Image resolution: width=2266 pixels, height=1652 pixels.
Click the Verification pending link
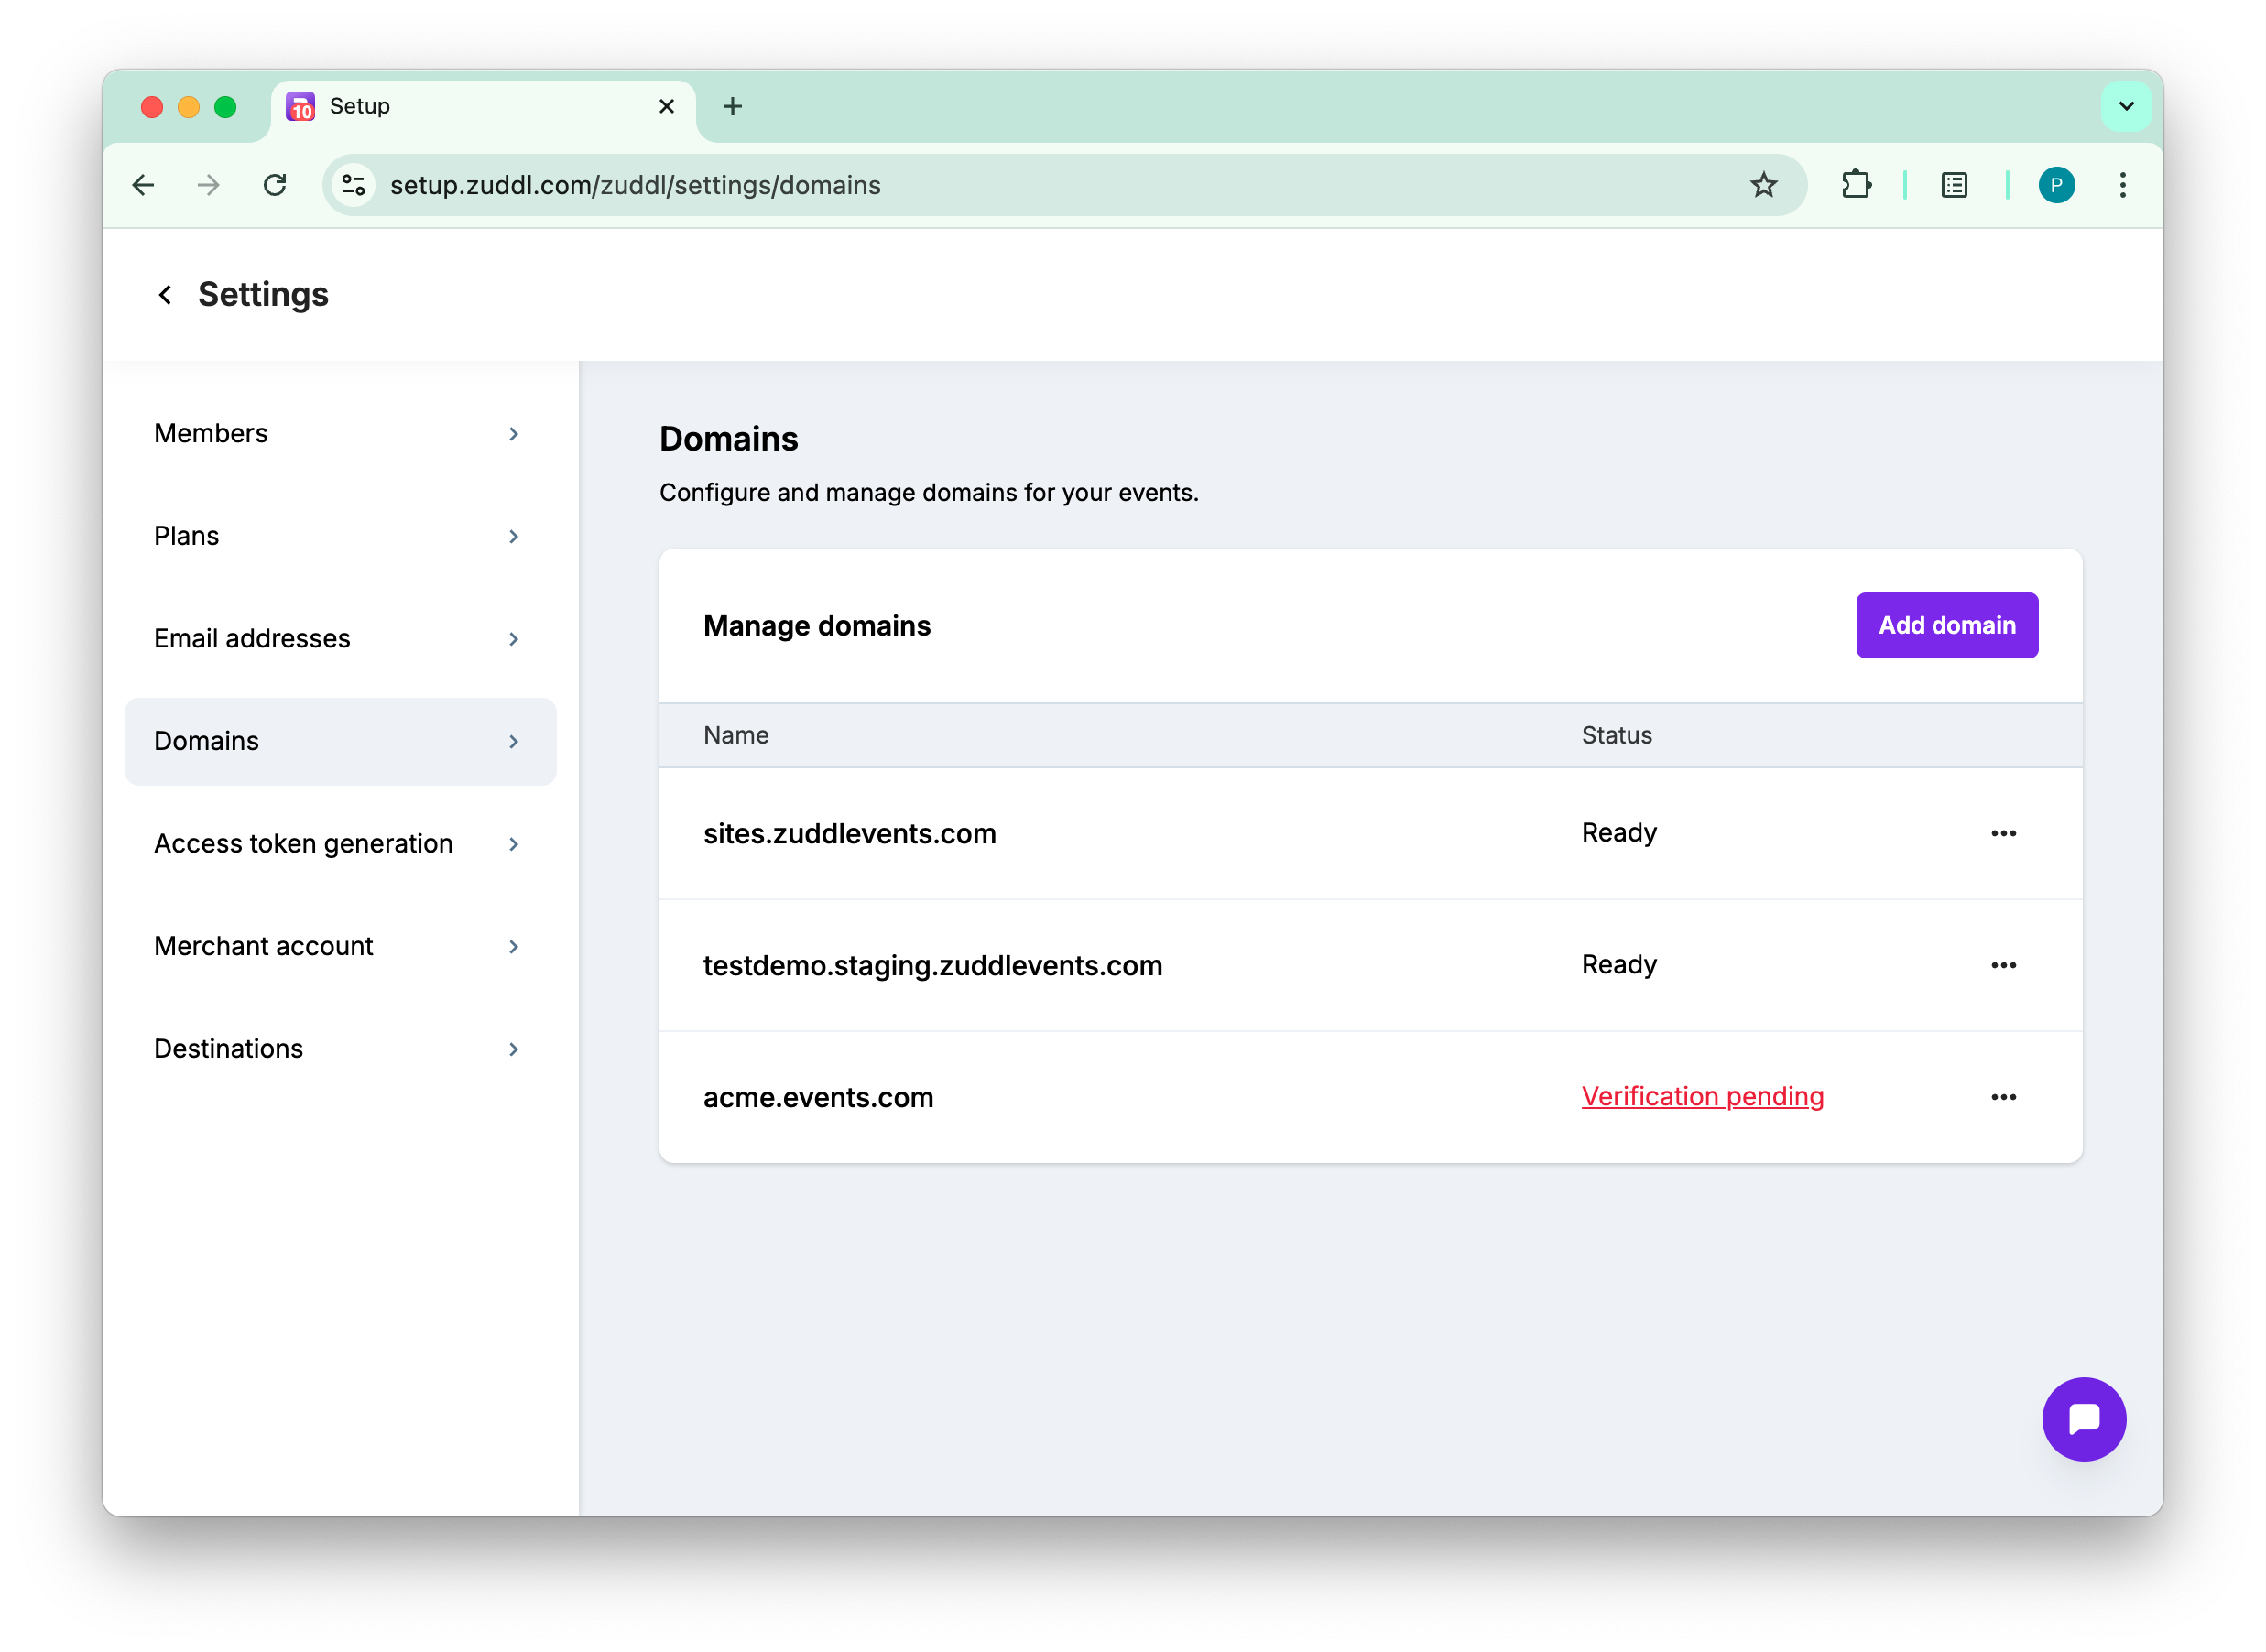pos(1702,1096)
